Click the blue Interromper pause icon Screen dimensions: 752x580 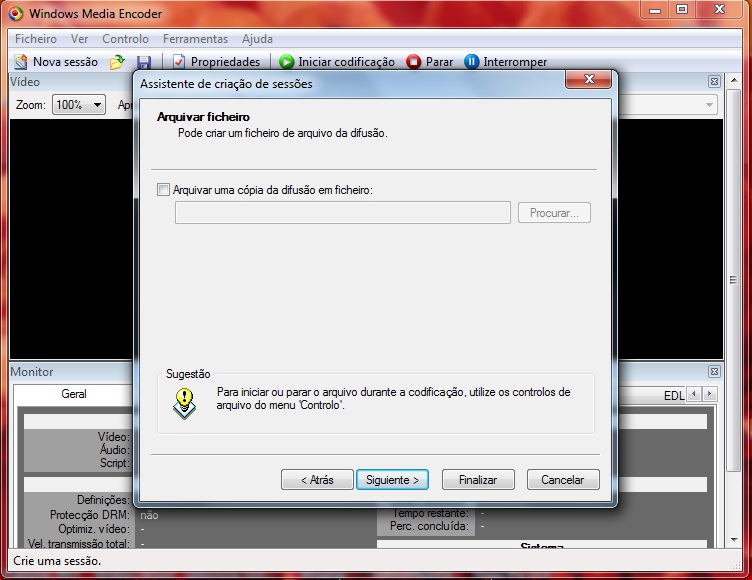(471, 62)
